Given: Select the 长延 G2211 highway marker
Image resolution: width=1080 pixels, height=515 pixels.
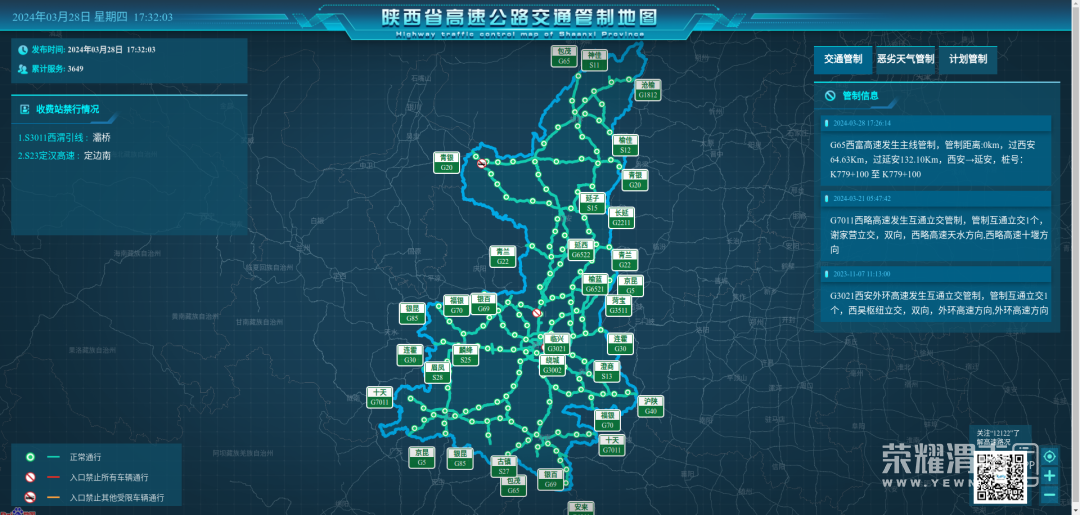Looking at the screenshot, I should point(622,217).
